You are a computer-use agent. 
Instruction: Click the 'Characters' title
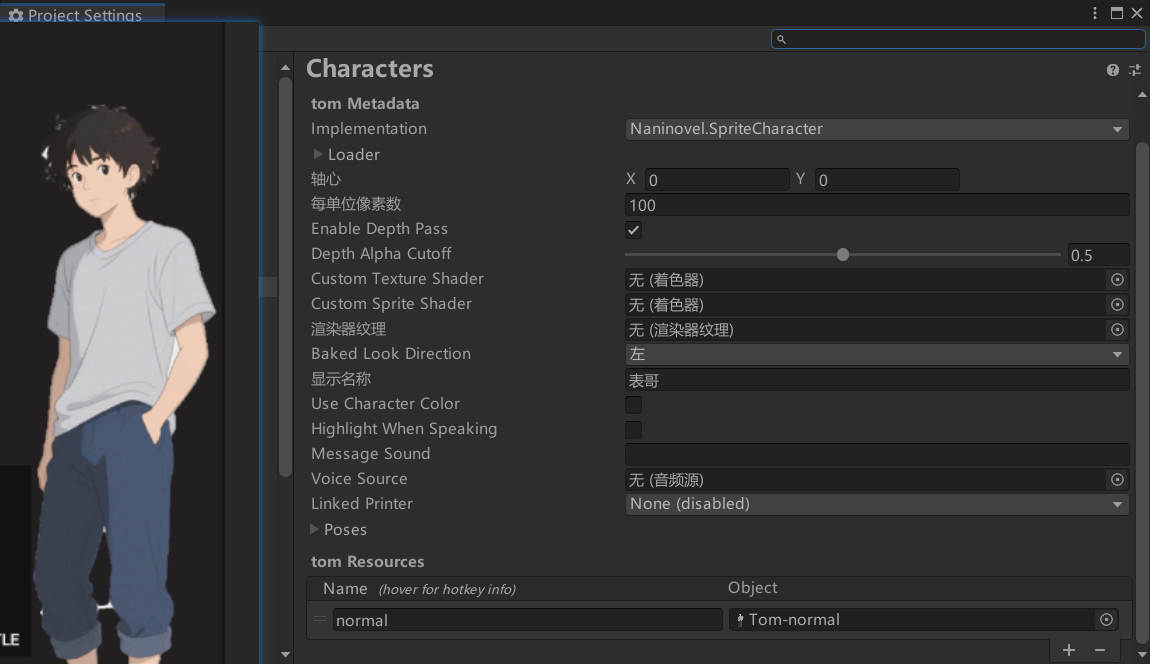point(370,68)
